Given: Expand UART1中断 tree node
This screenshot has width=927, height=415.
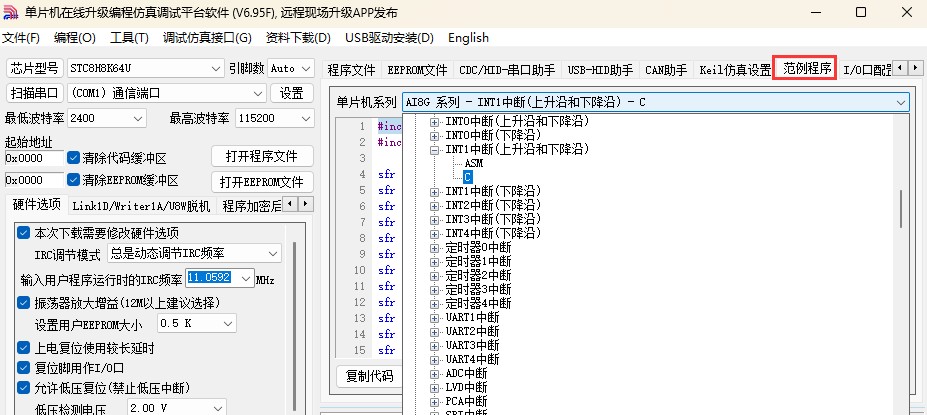Looking at the screenshot, I should pos(435,317).
